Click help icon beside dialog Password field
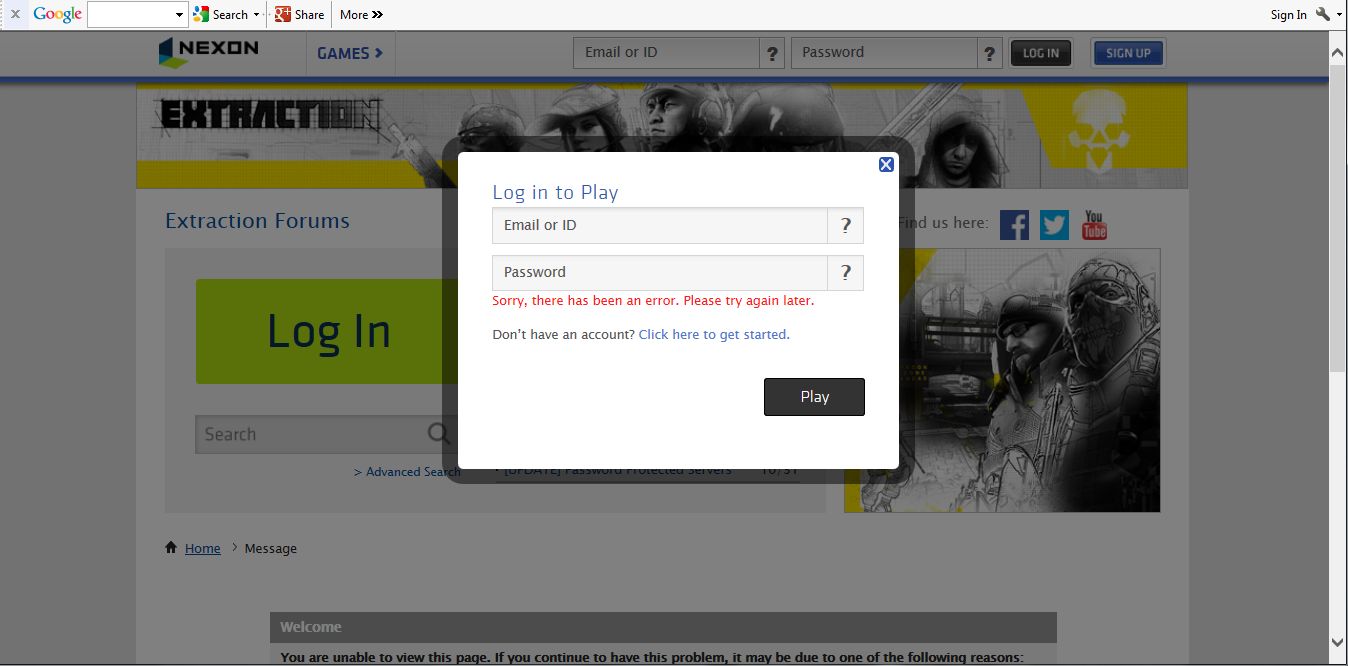 [845, 272]
